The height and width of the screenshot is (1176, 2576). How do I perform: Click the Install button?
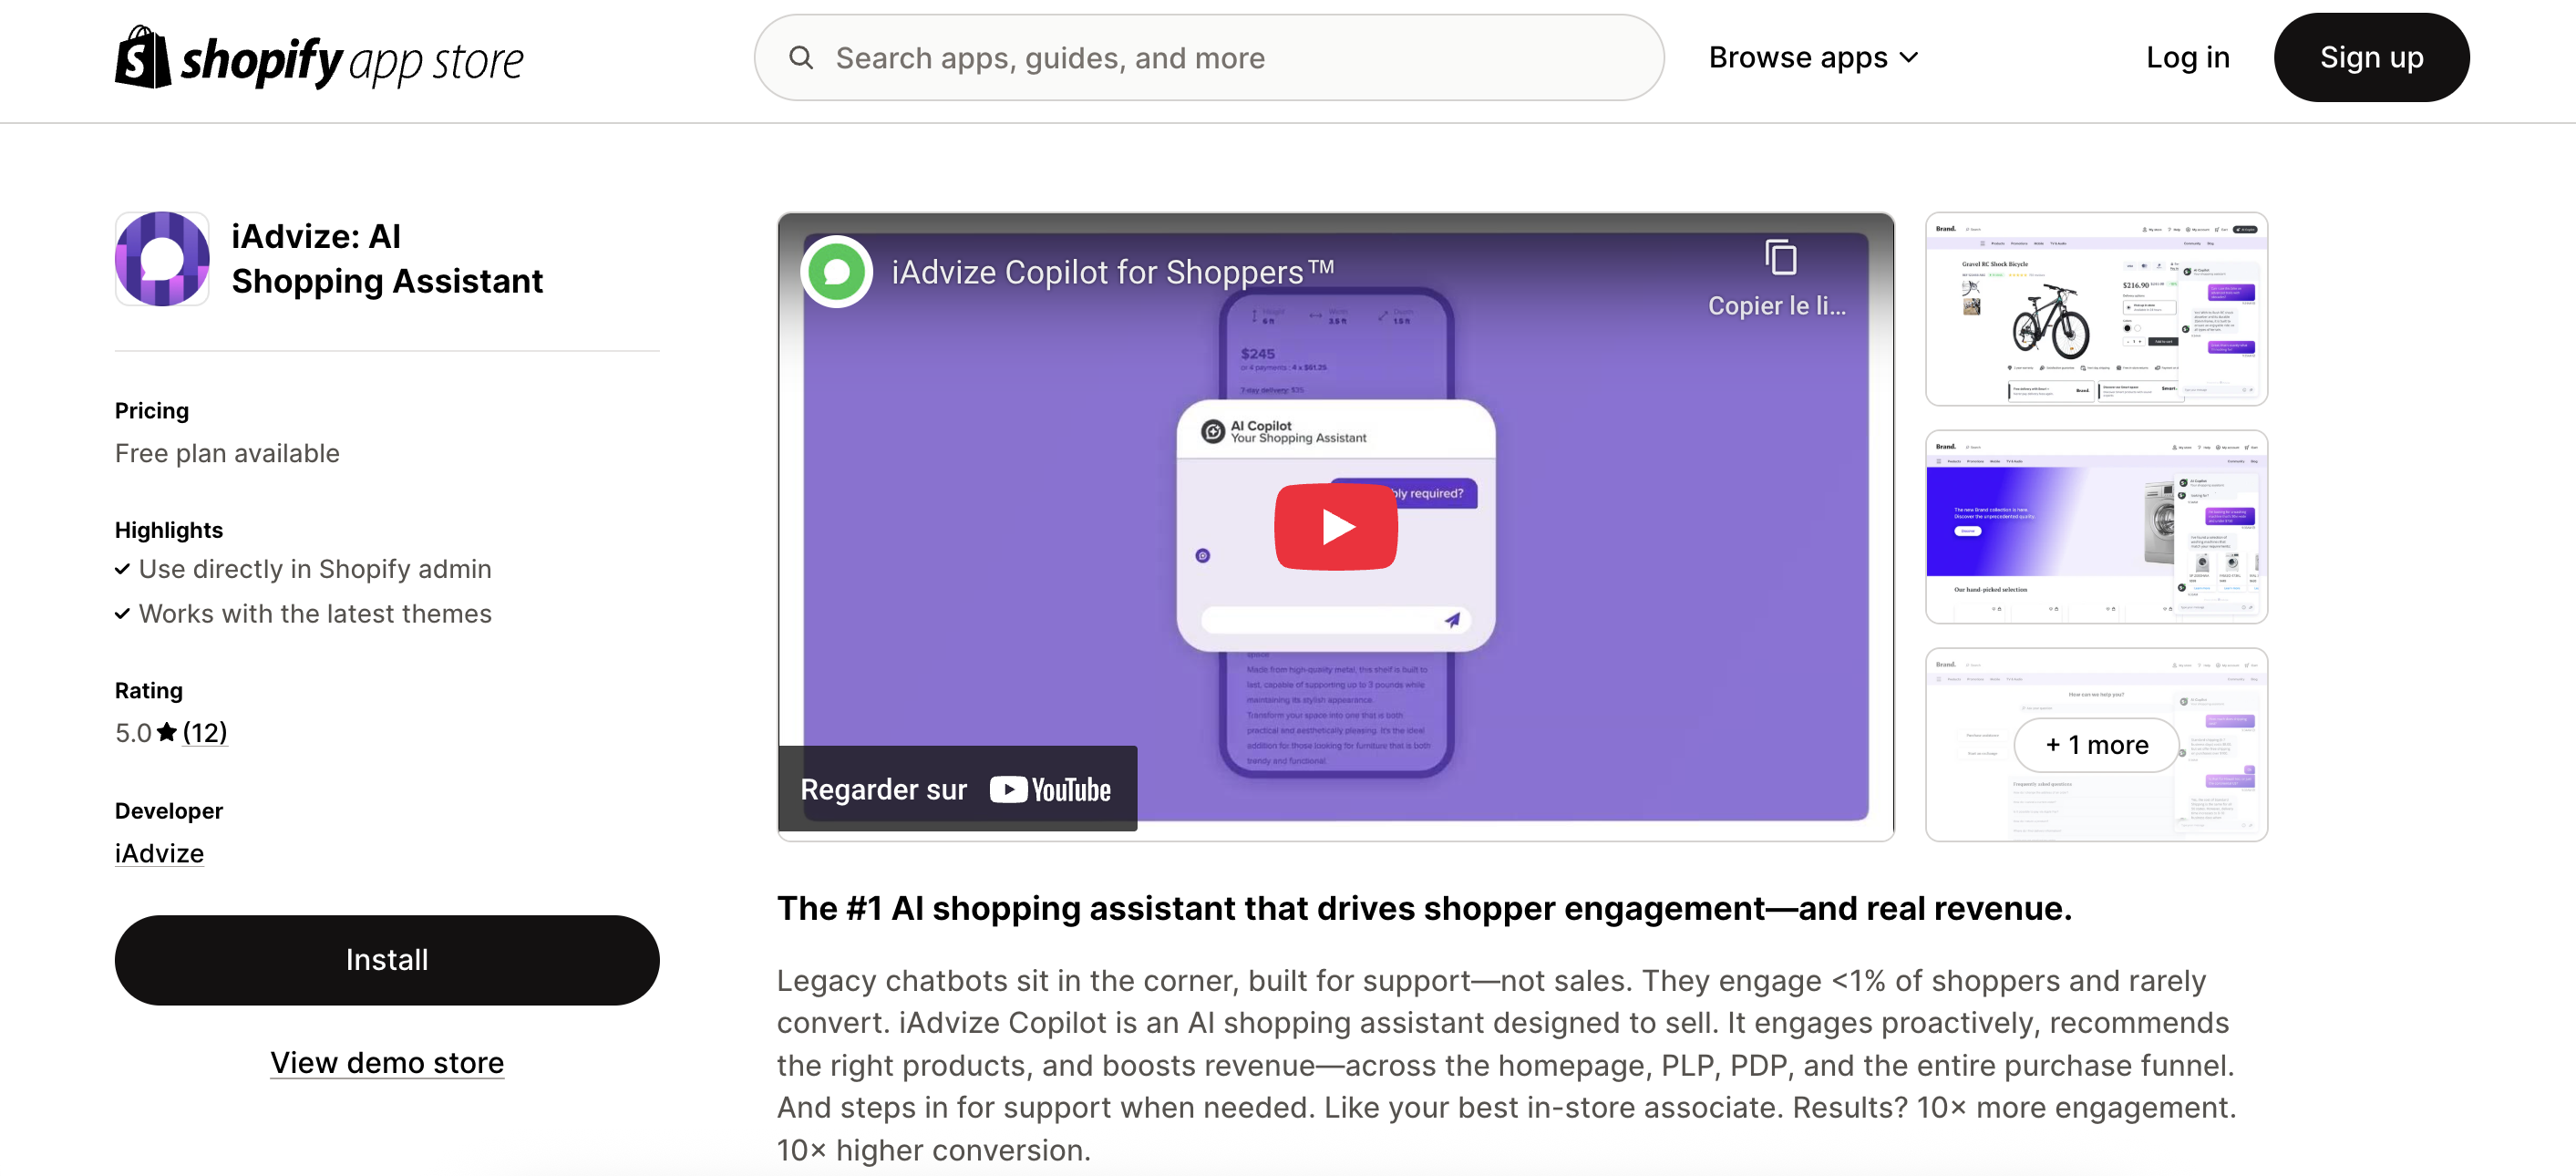coord(387,959)
